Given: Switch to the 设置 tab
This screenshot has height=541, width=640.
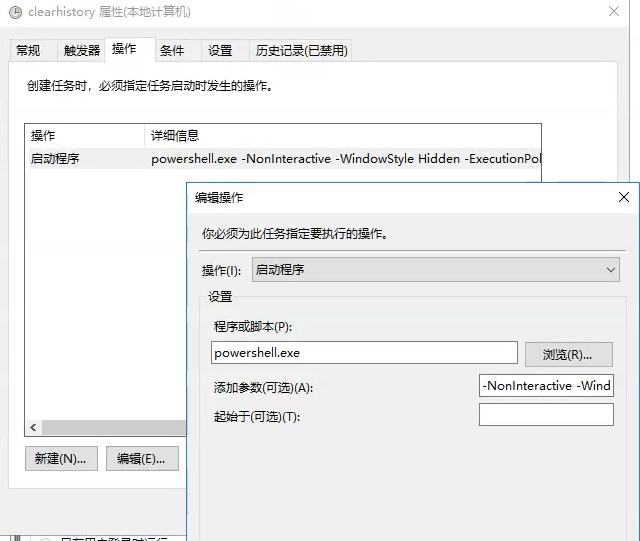Looking at the screenshot, I should [220, 51].
